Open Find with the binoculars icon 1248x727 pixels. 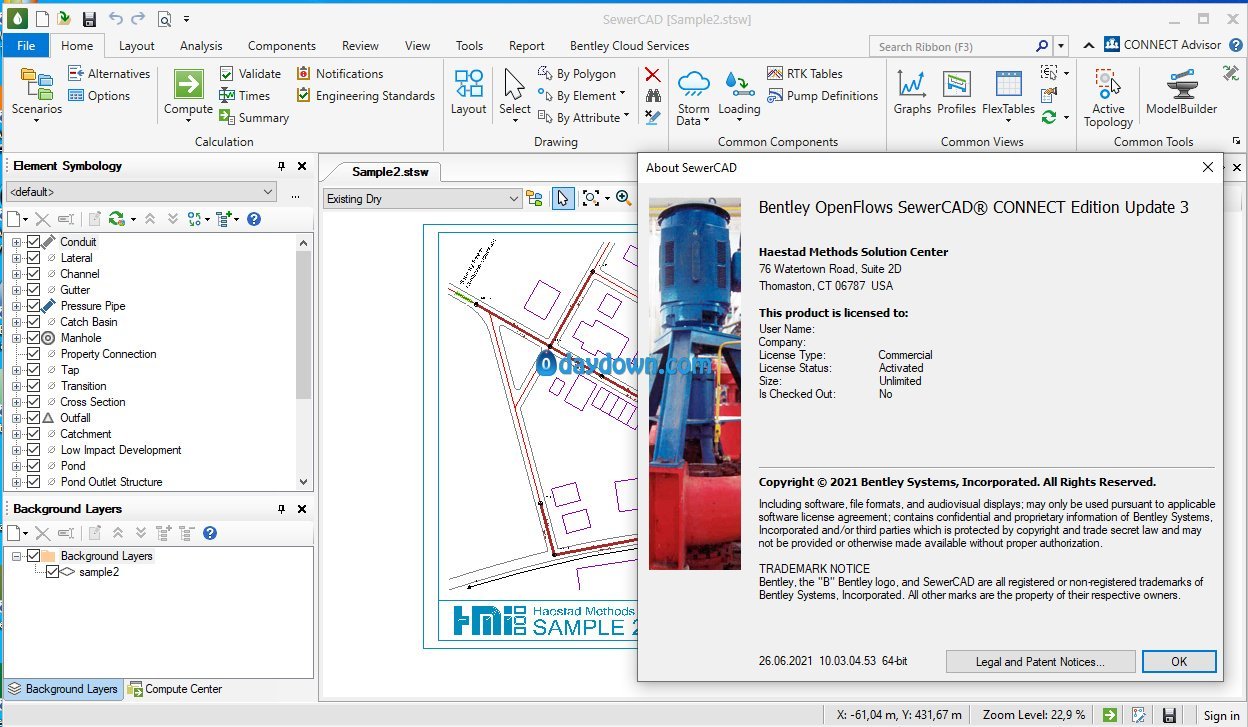[x=653, y=96]
